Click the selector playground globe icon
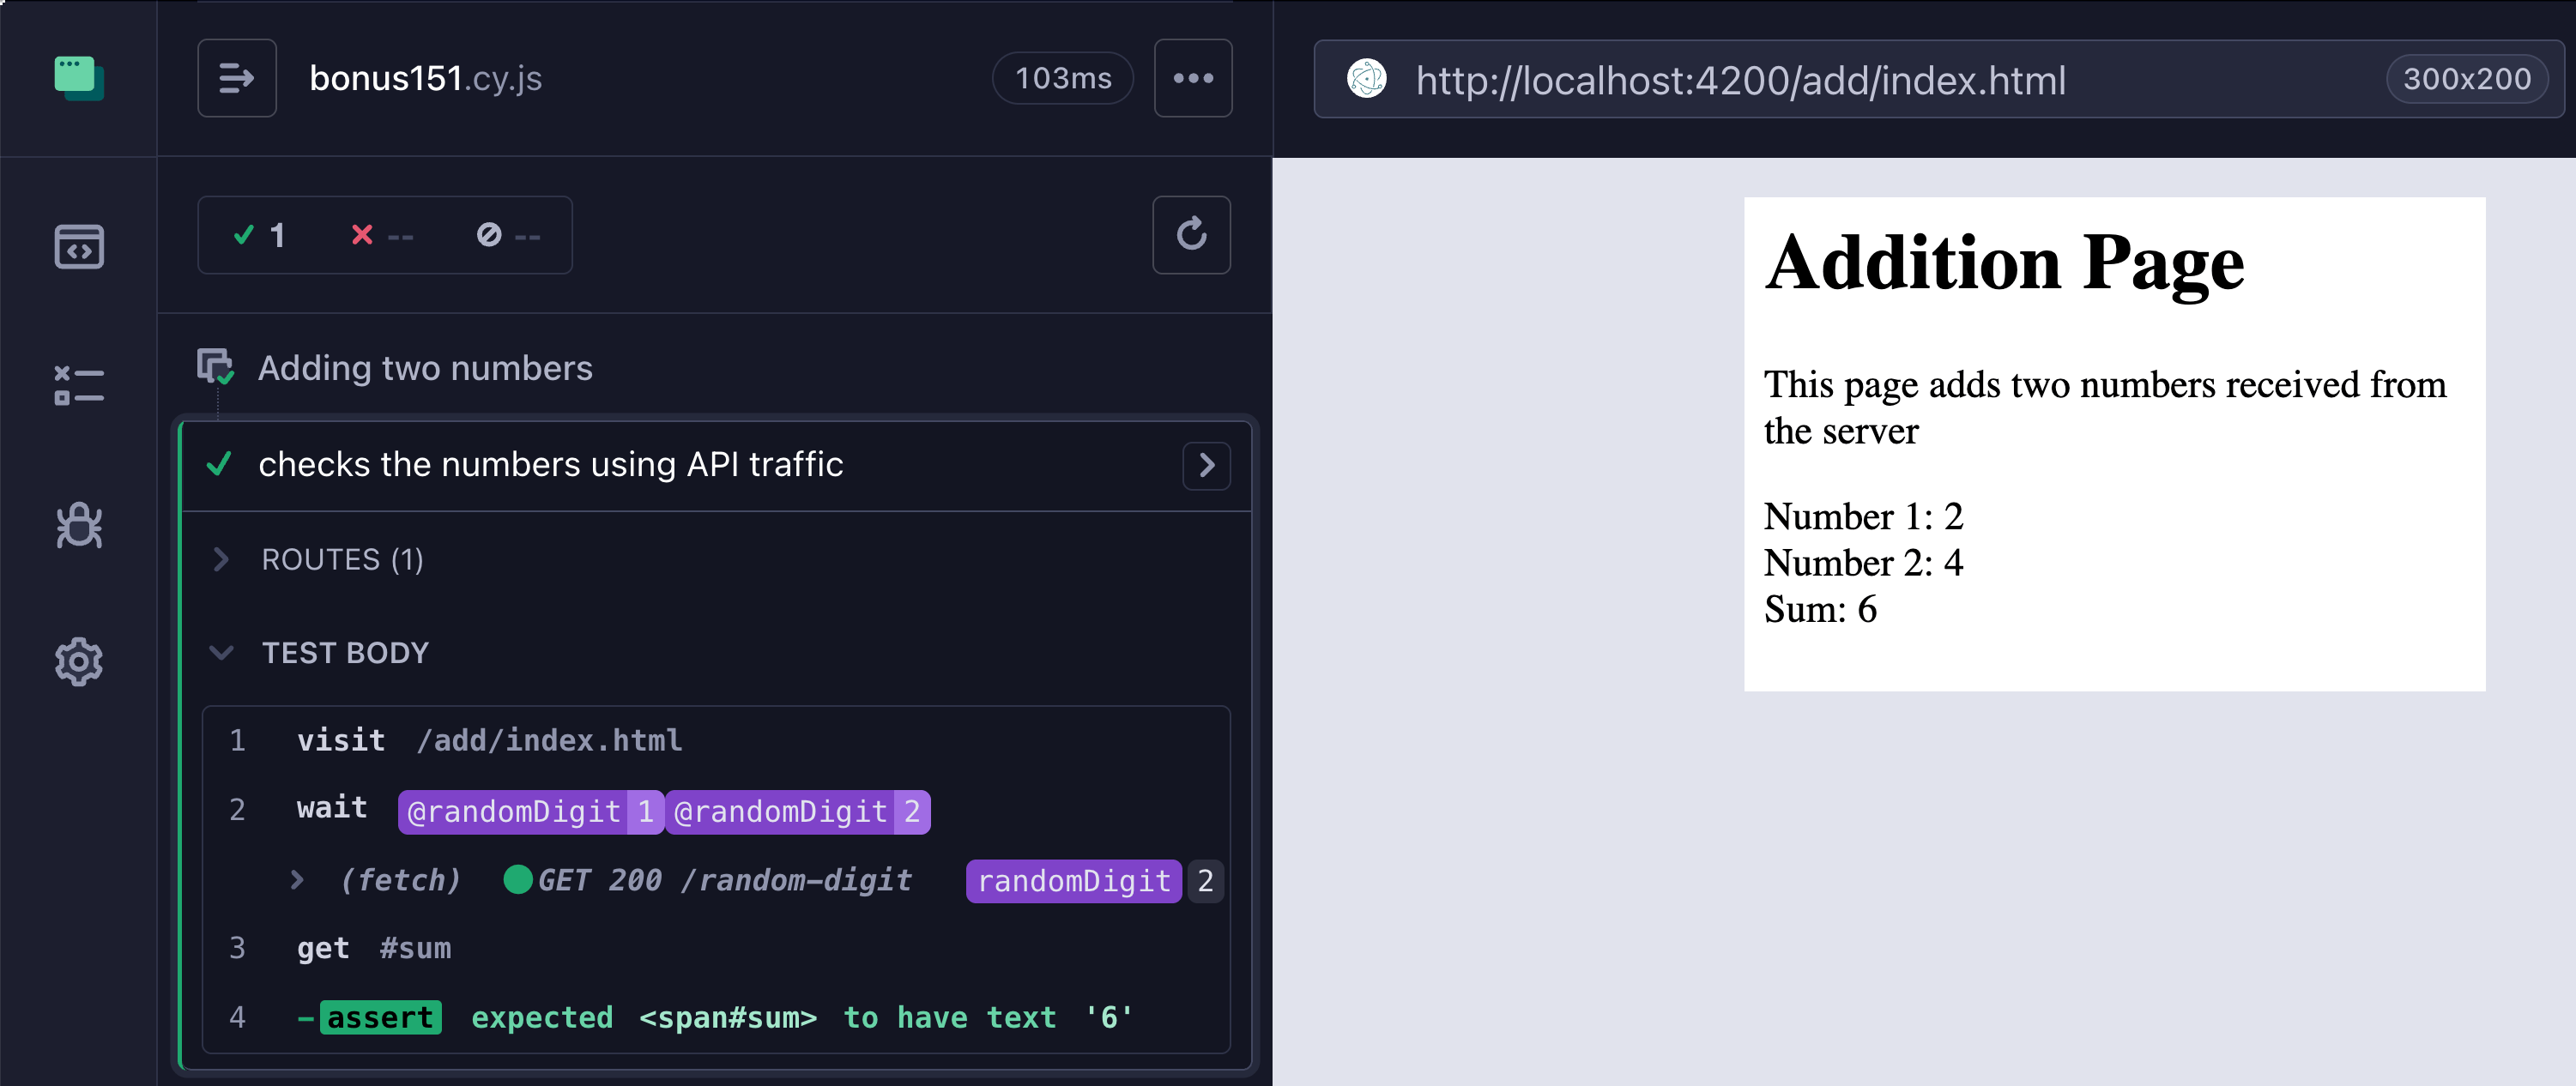The width and height of the screenshot is (2576, 1086). [1366, 79]
